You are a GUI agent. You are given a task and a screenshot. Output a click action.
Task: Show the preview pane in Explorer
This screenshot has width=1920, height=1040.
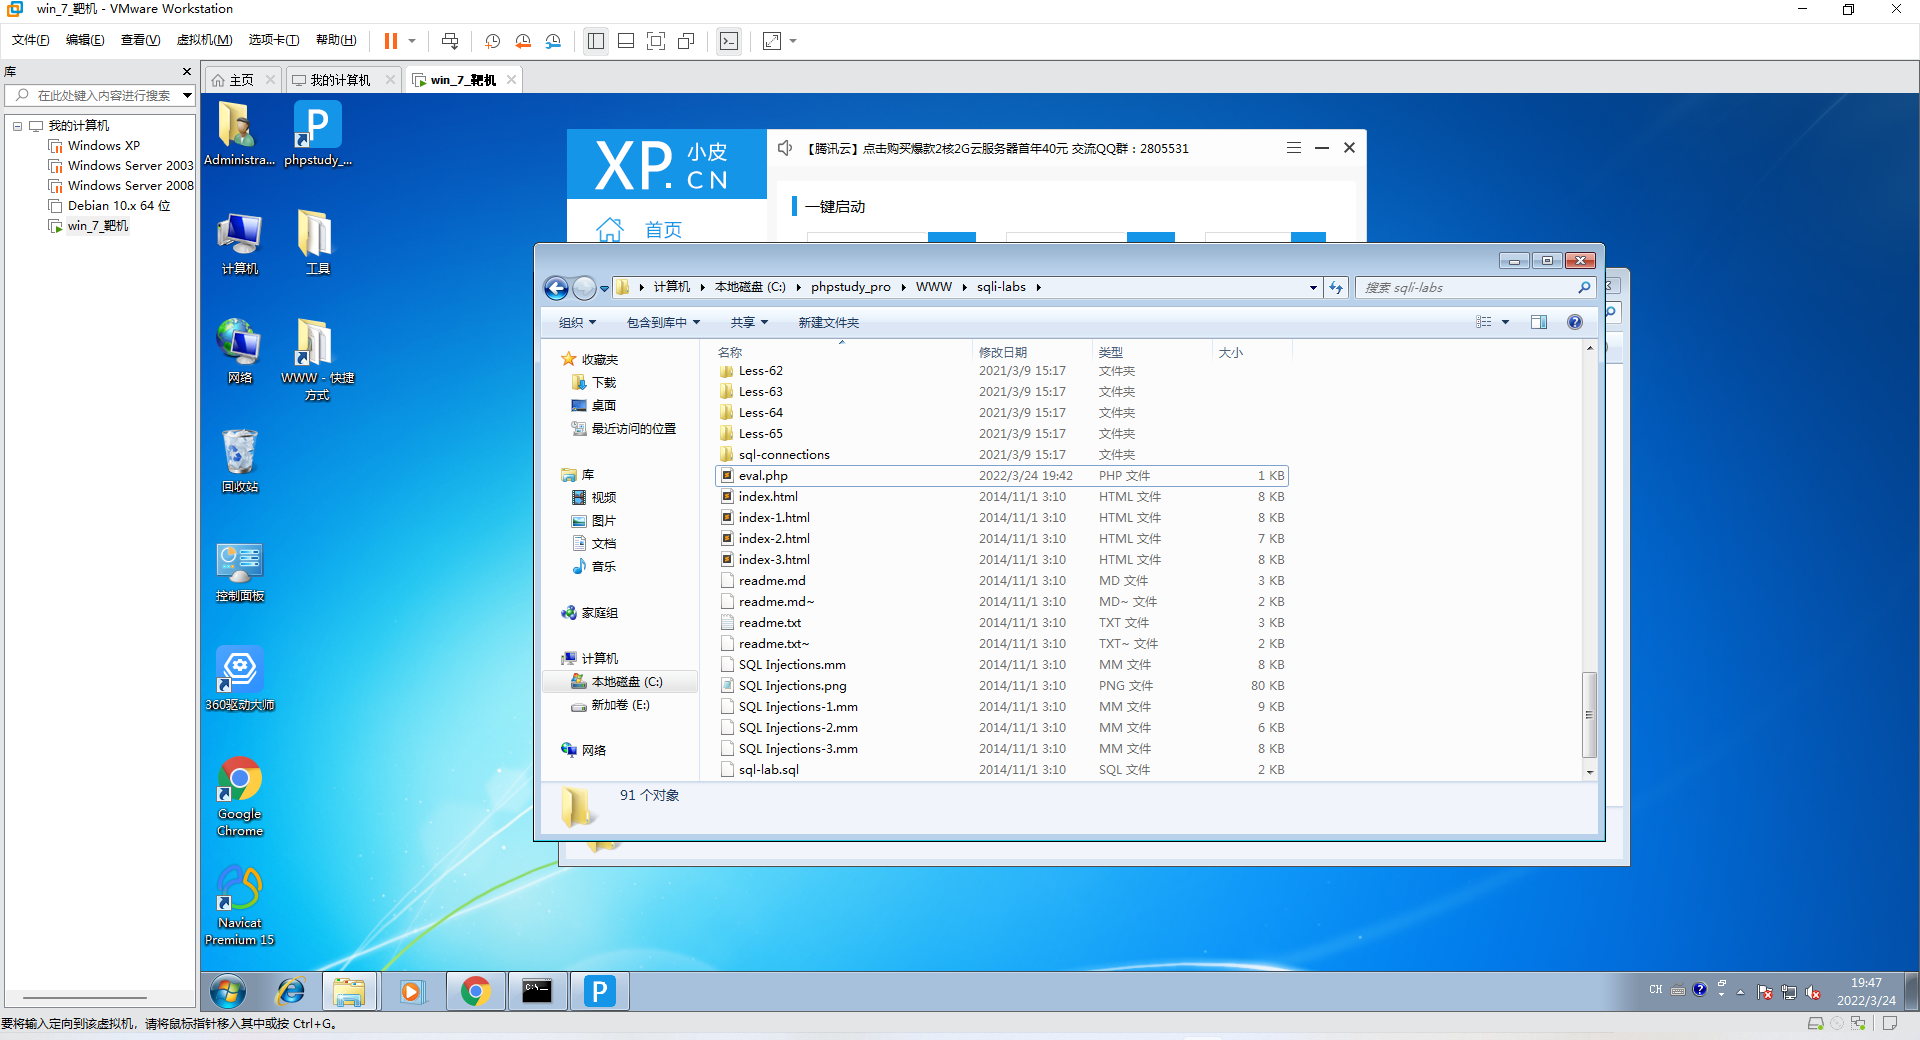(x=1539, y=322)
